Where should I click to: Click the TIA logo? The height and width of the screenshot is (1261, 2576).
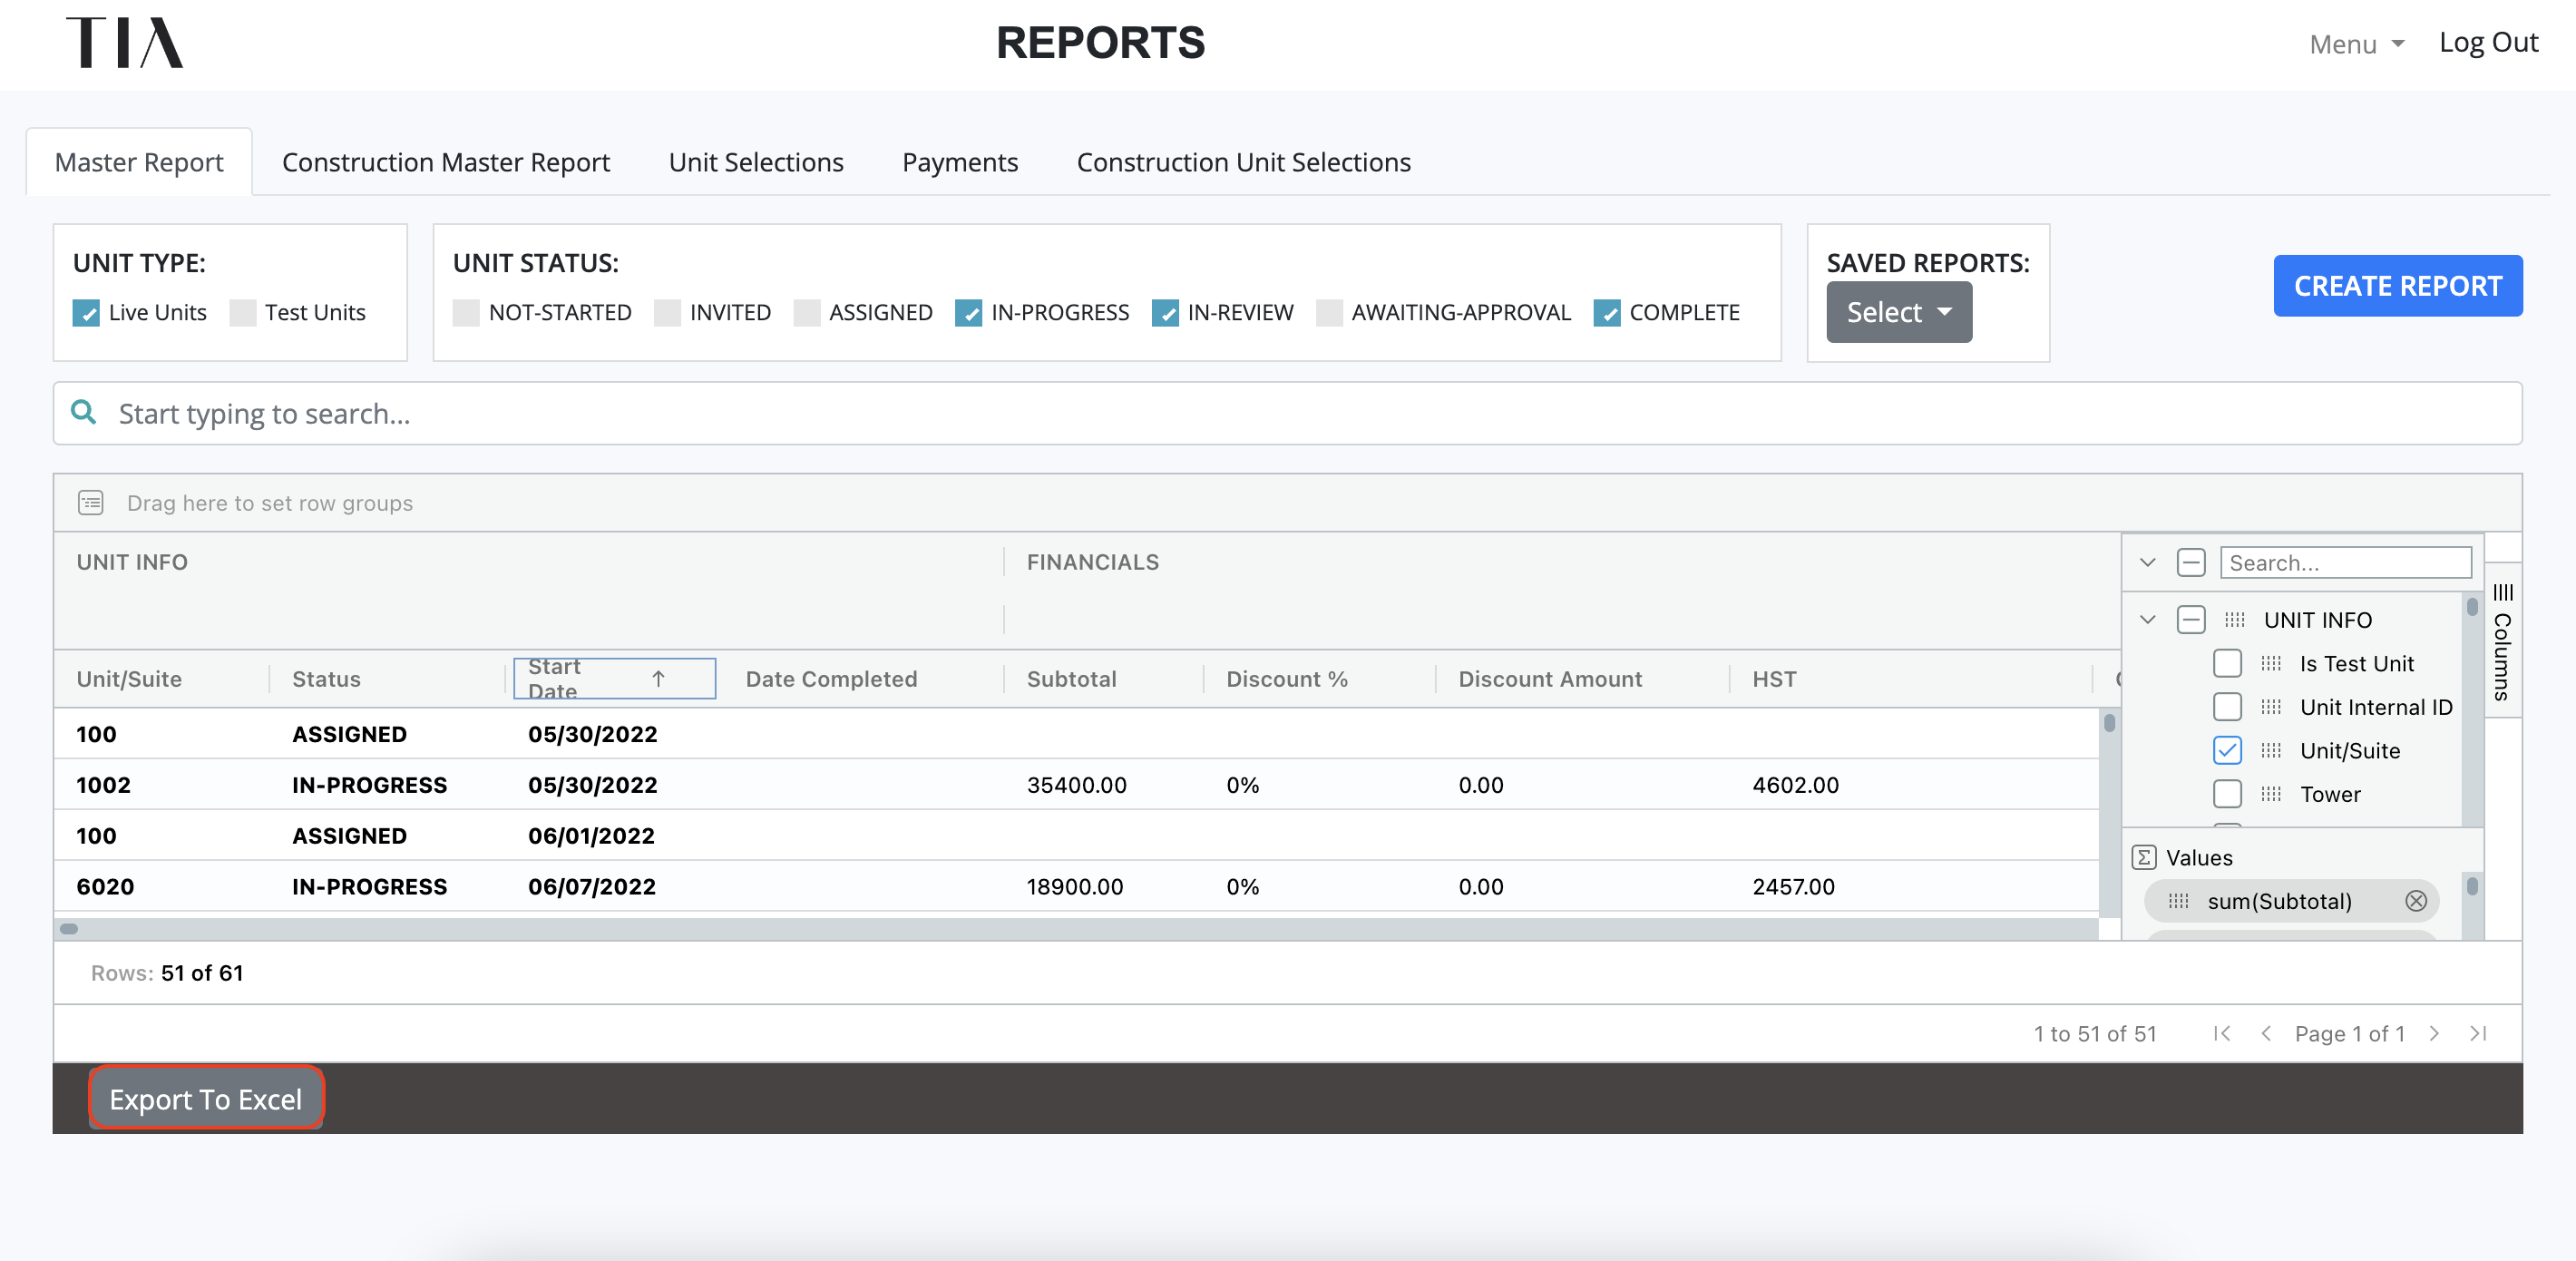click(125, 43)
